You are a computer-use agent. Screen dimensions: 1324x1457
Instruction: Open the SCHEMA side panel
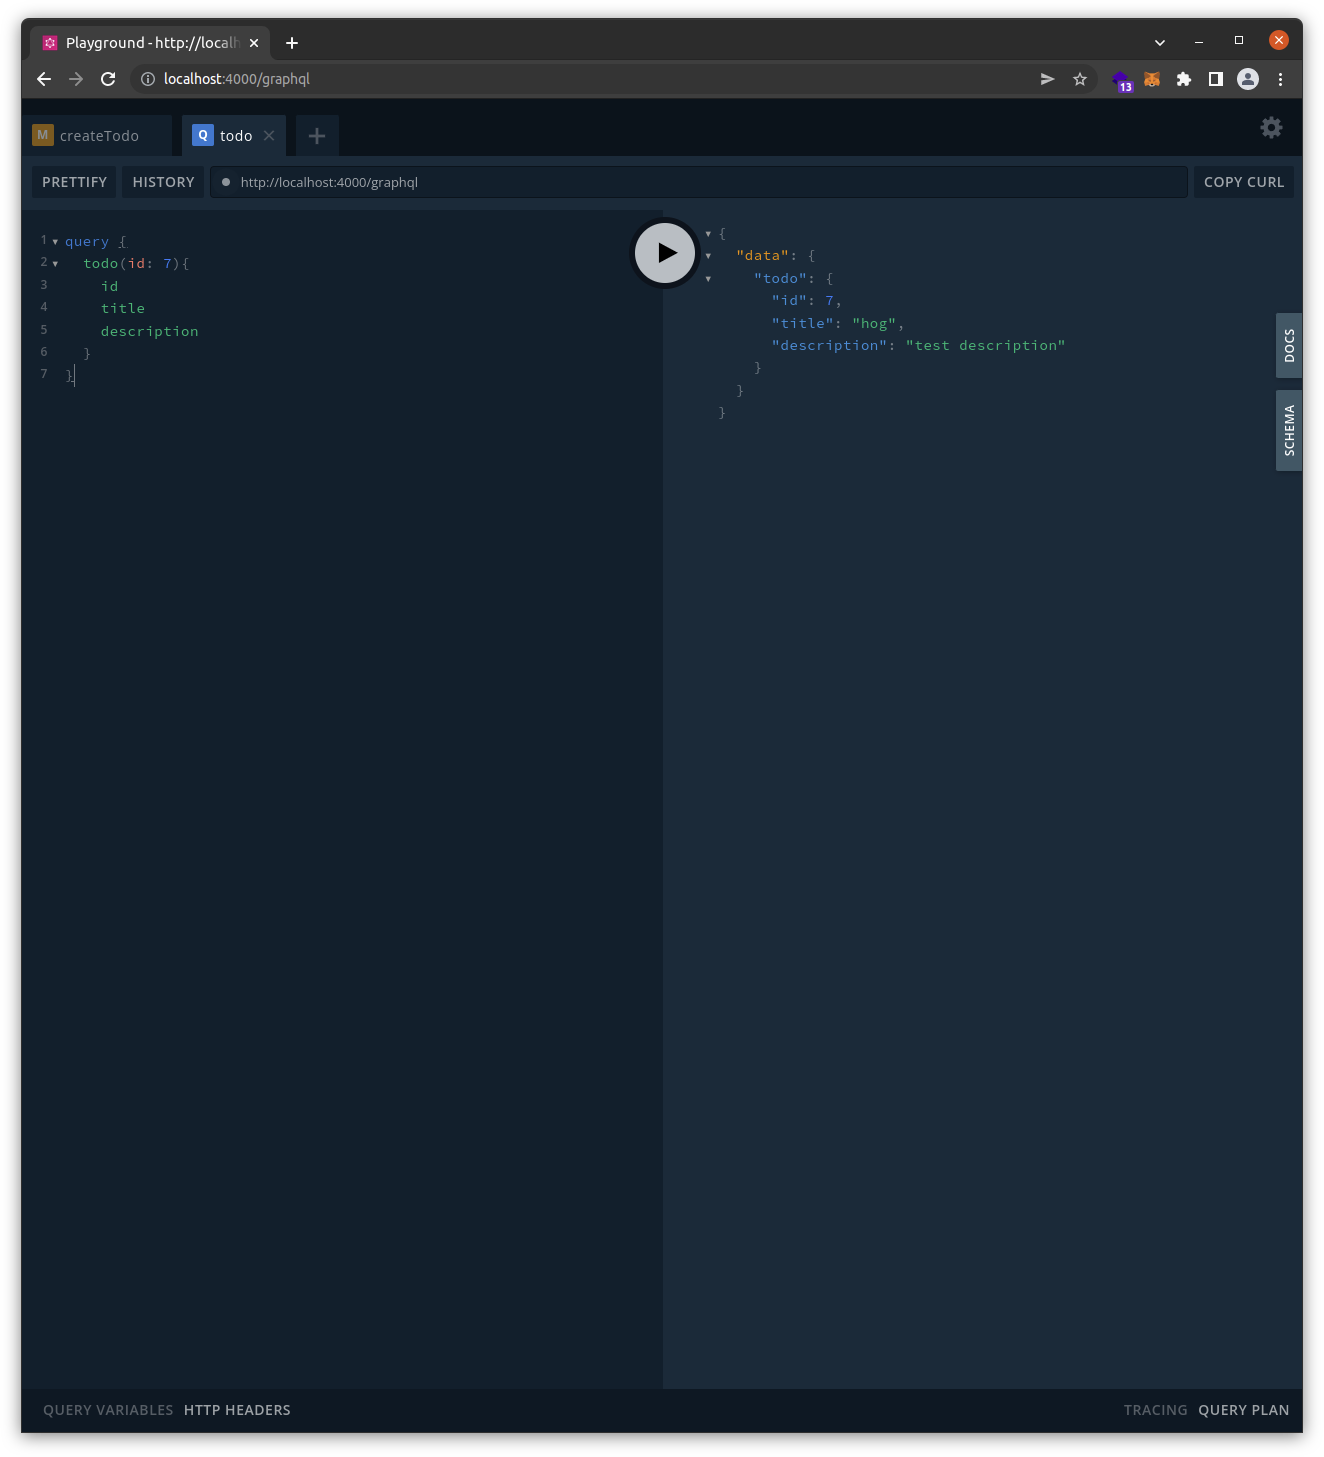1289,430
